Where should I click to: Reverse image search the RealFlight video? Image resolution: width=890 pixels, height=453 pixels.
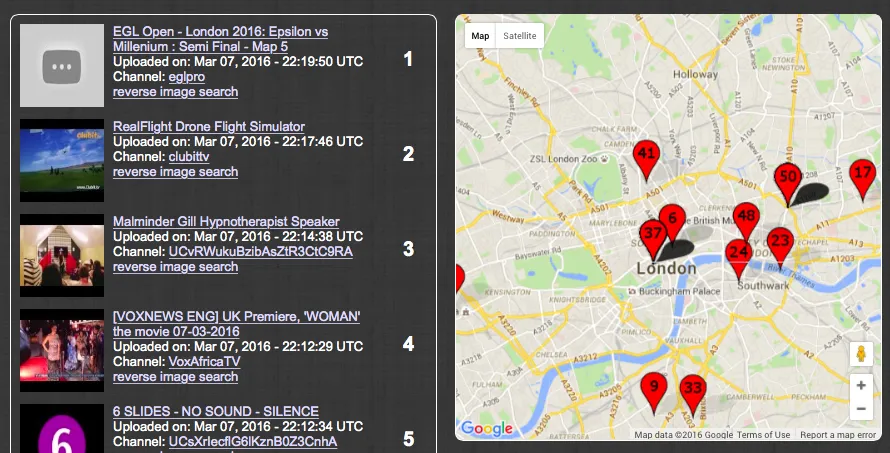click(x=175, y=172)
